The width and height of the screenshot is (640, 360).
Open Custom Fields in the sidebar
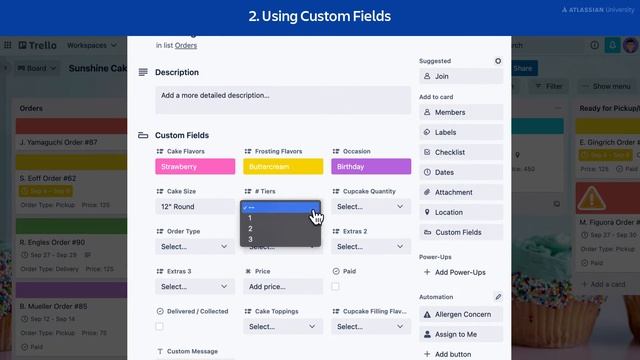click(x=461, y=232)
